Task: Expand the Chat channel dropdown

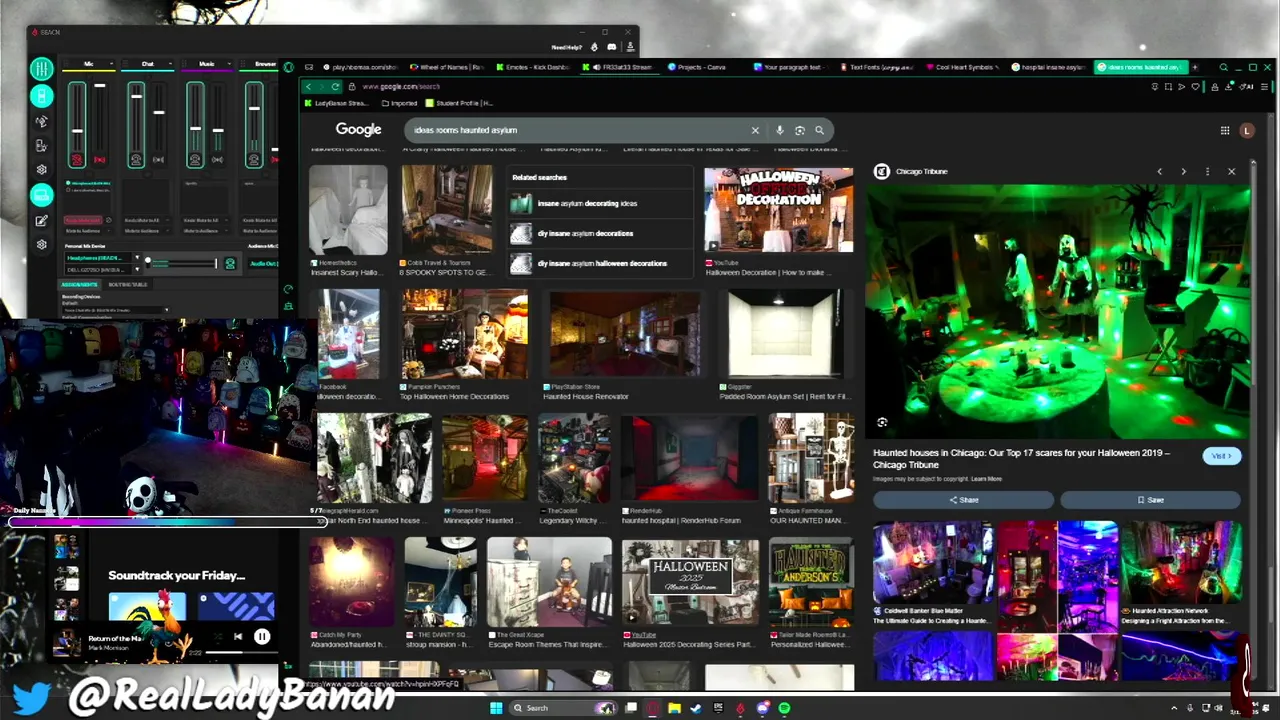Action: (169, 64)
